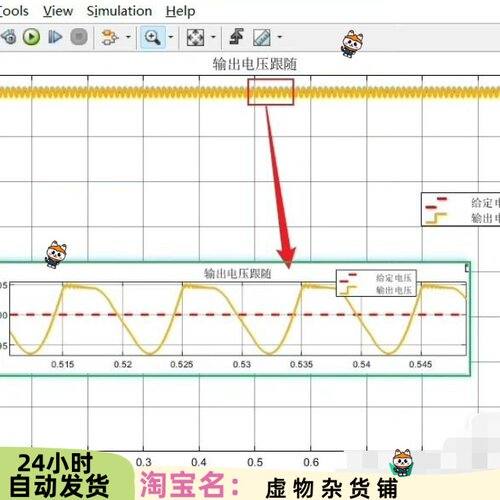Click the 0.4 tick label on main axis
Screen dimensions: 500x500
click(199, 462)
